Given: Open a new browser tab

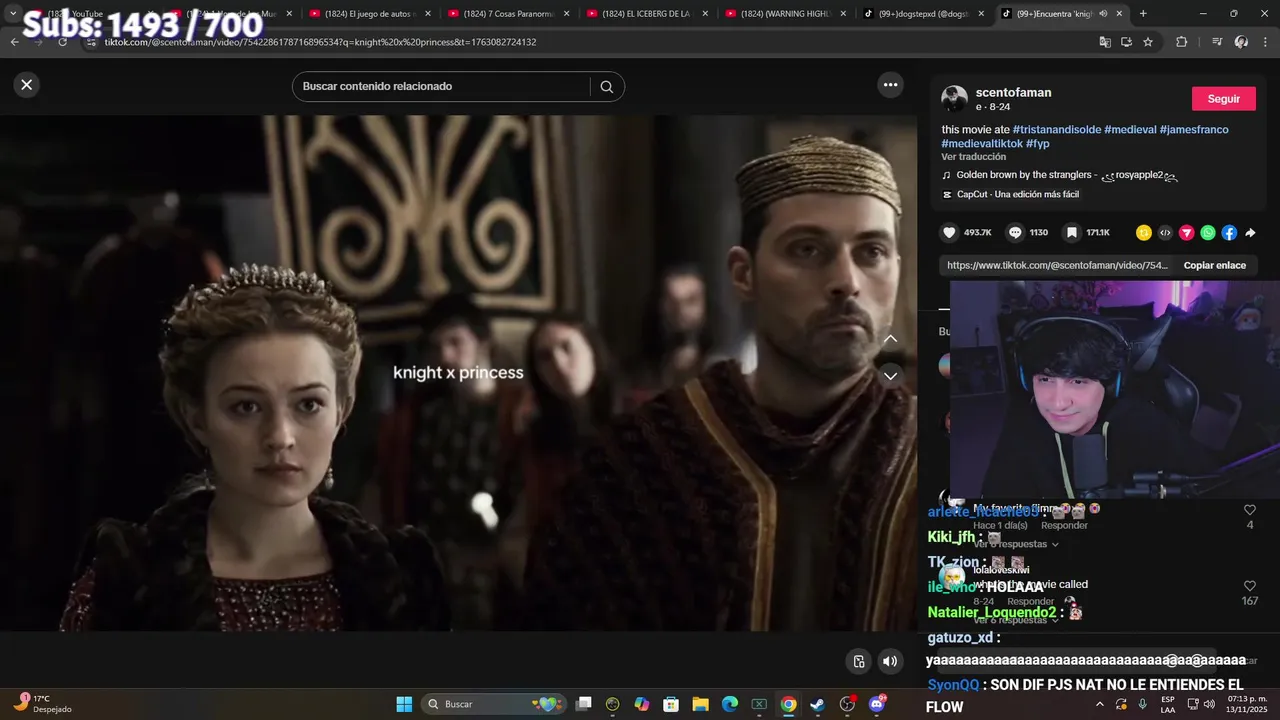Looking at the screenshot, I should (1143, 14).
